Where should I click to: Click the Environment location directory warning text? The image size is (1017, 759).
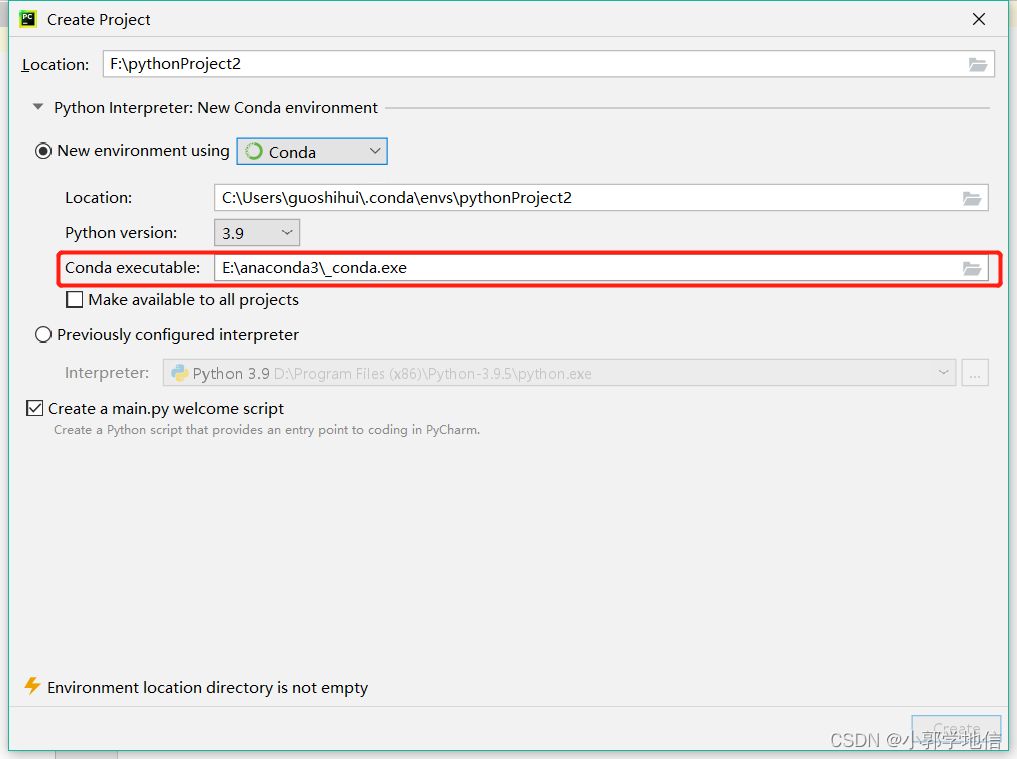tap(208, 688)
